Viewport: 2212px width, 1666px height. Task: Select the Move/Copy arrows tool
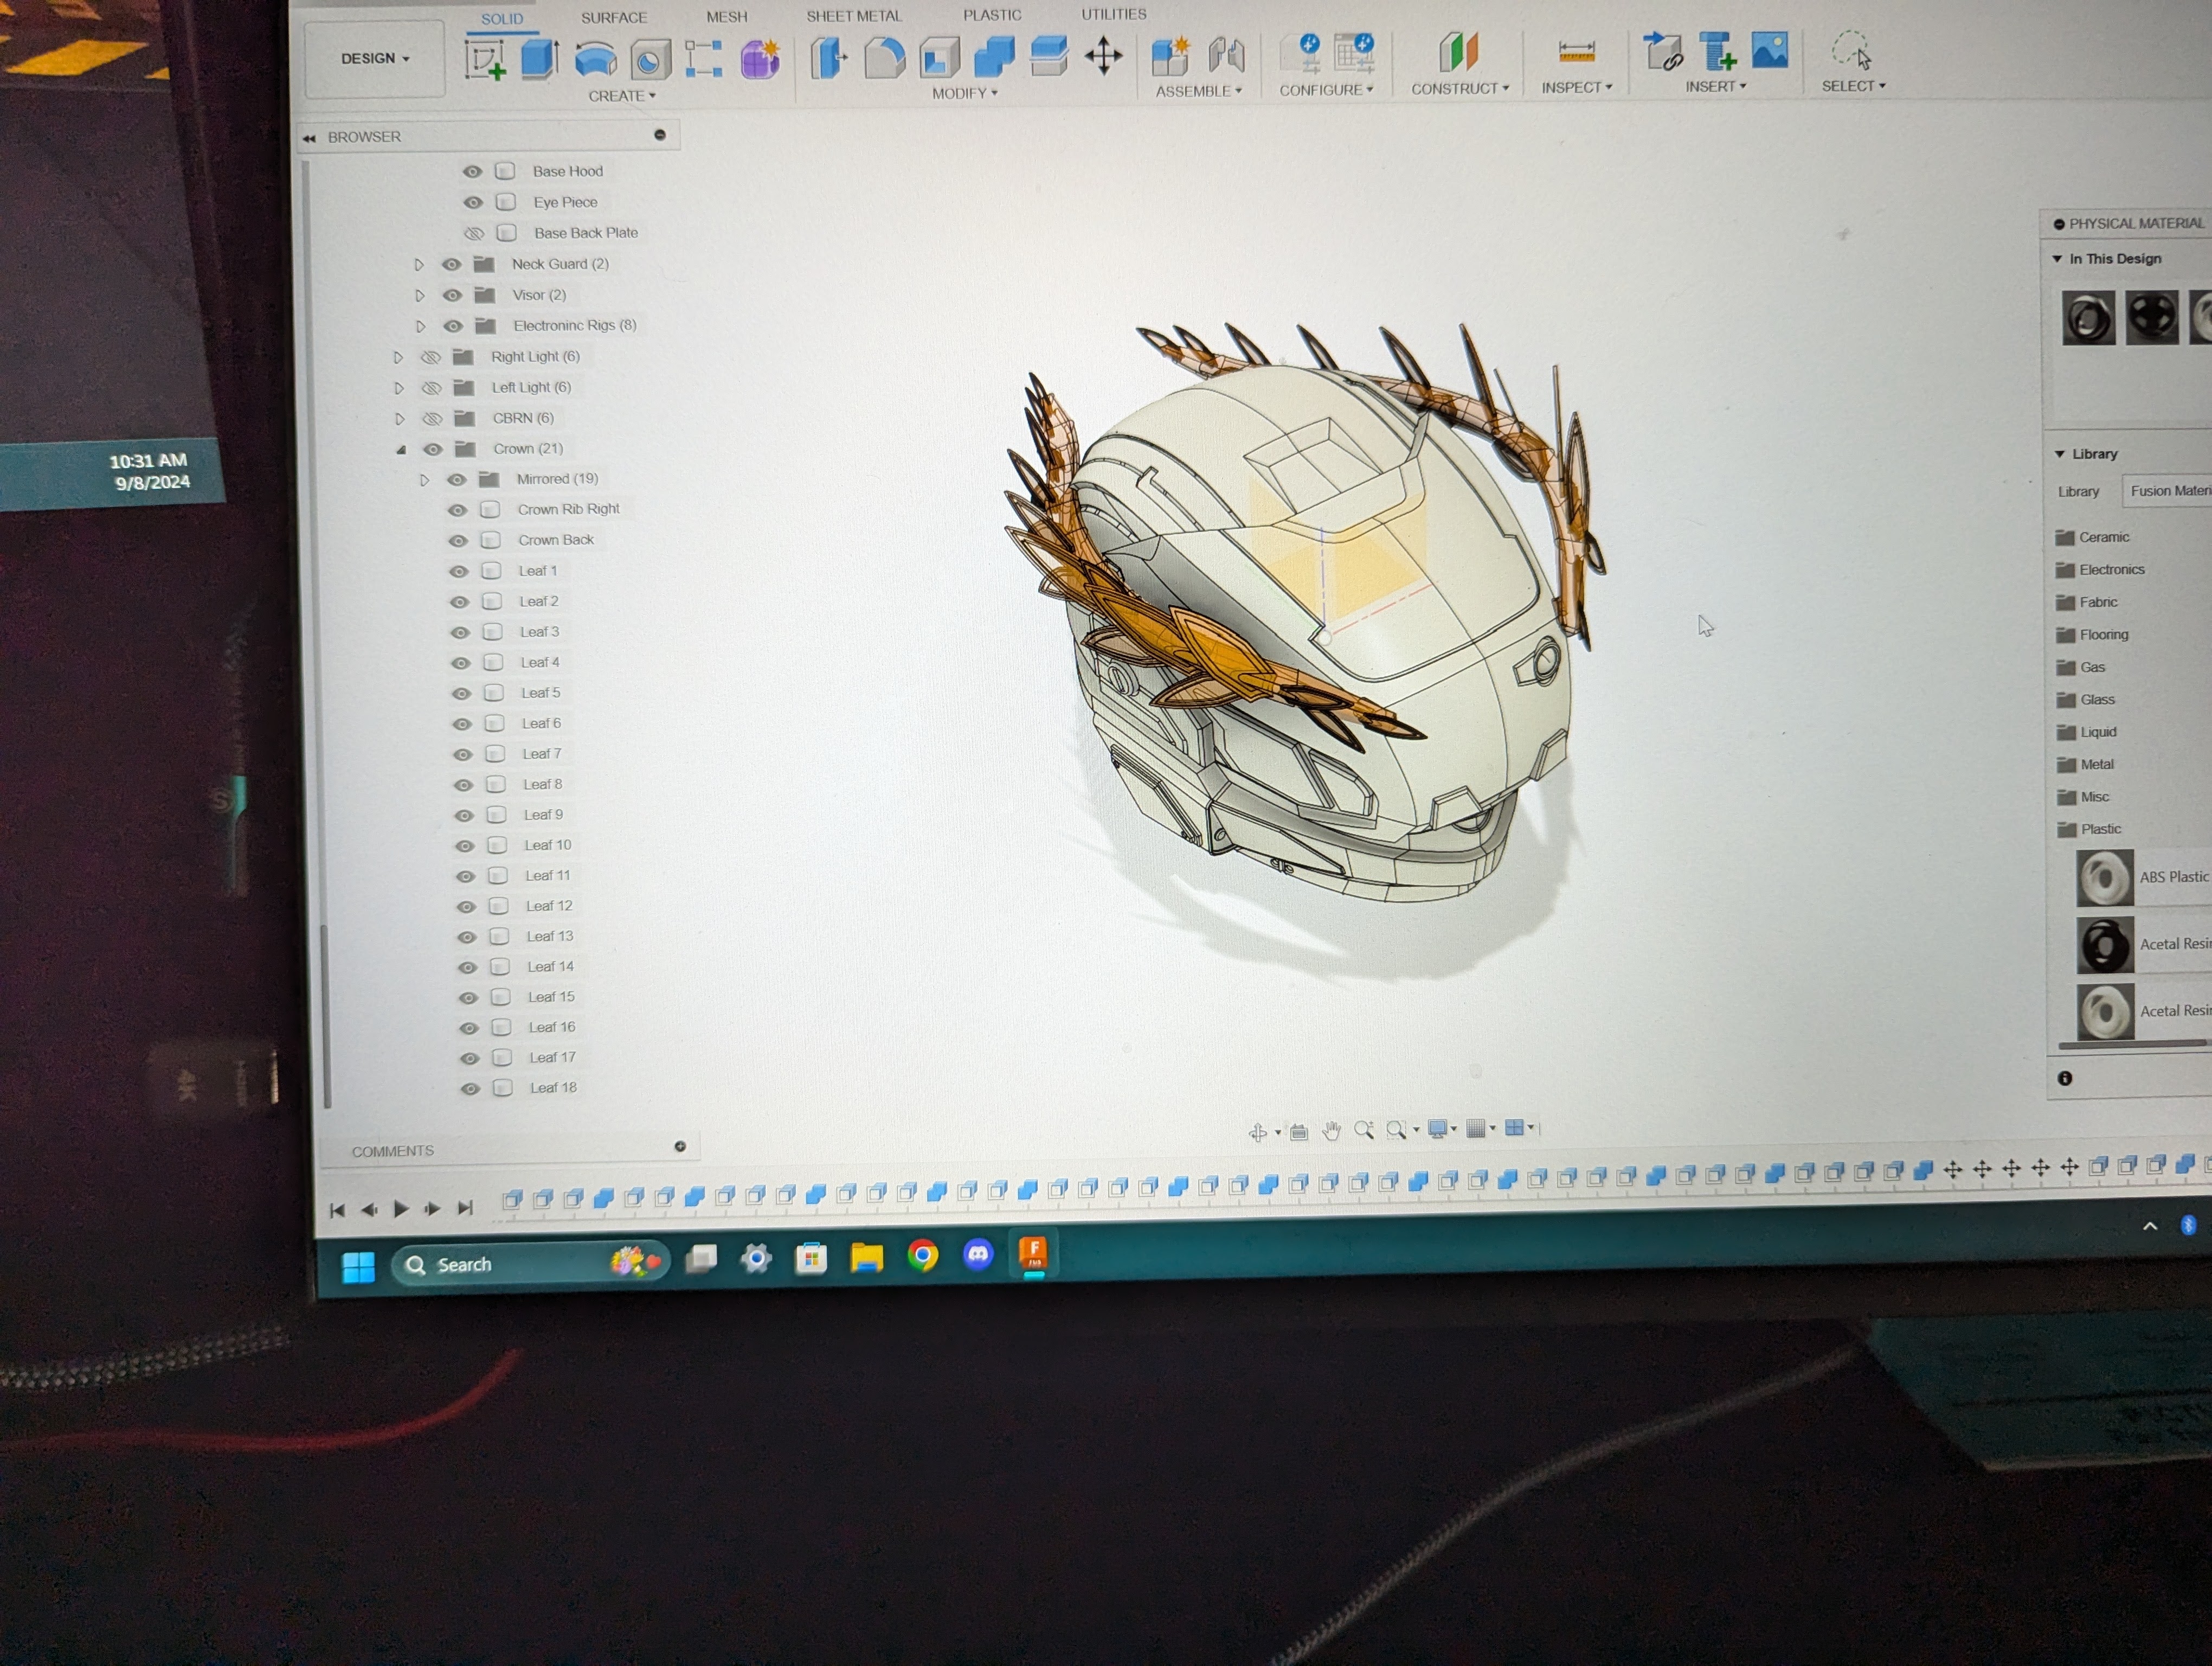[x=1103, y=55]
